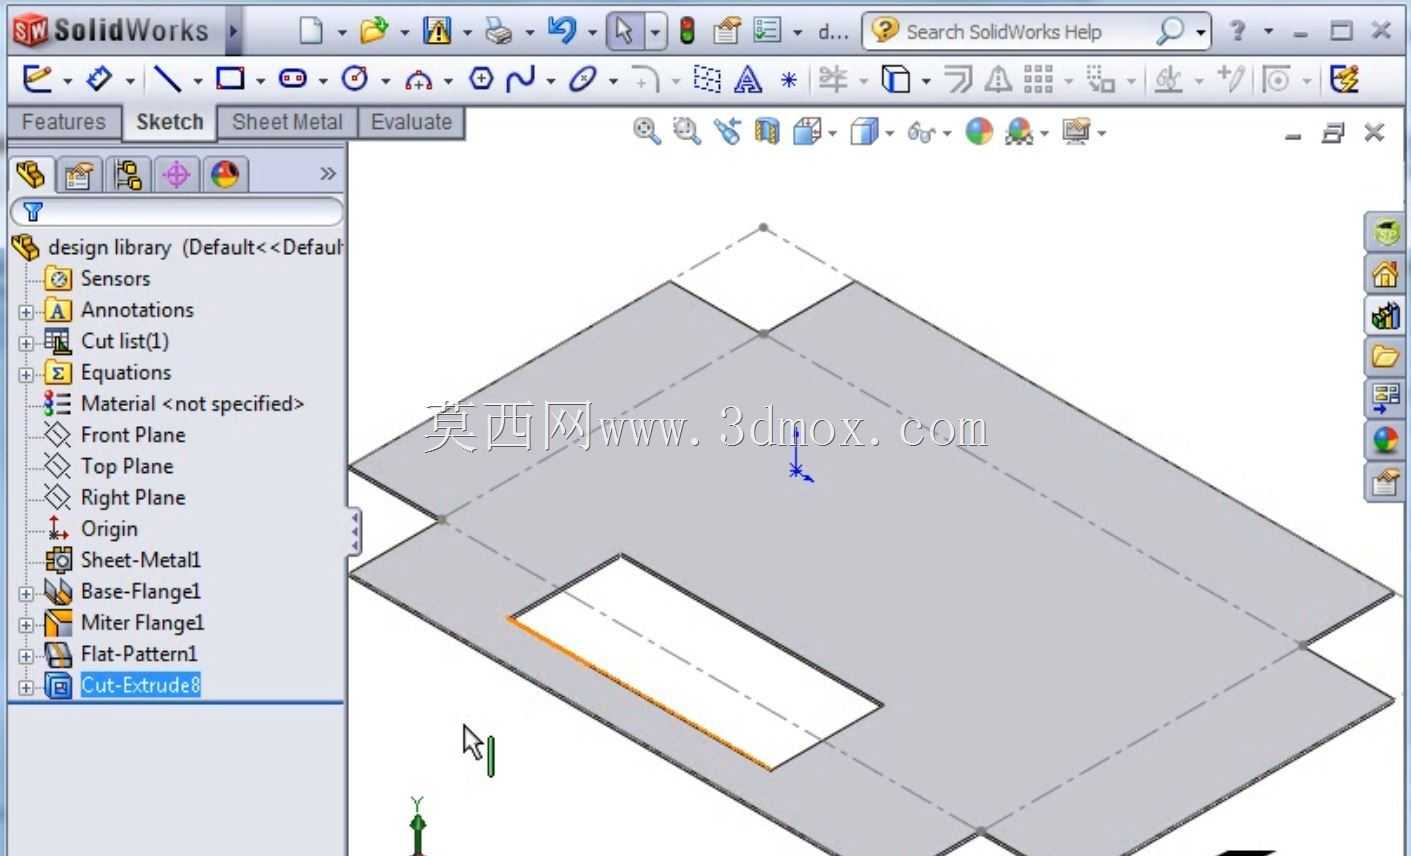This screenshot has height=856, width=1411.
Task: Click the Convert Entities cube icon
Action: click(895, 78)
